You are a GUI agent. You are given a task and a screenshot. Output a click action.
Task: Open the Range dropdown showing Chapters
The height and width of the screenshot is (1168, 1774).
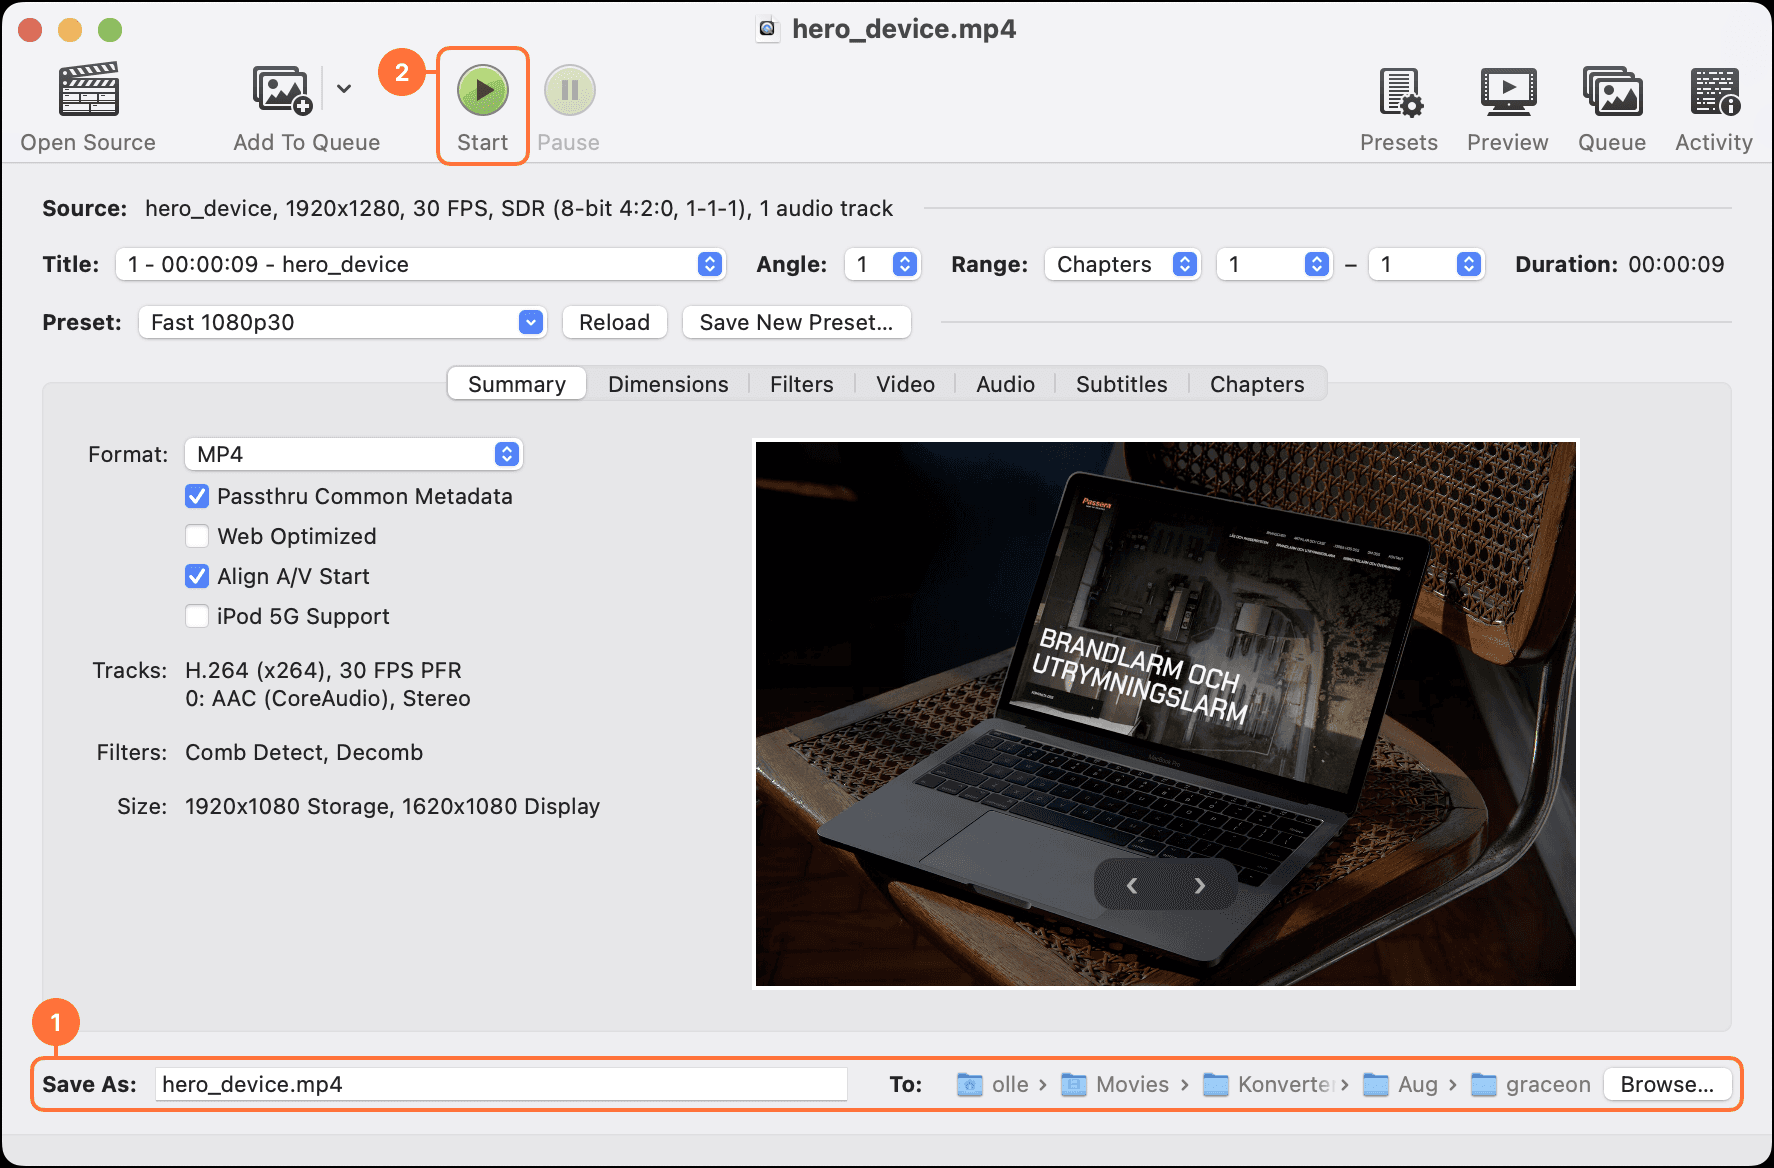[1121, 264]
